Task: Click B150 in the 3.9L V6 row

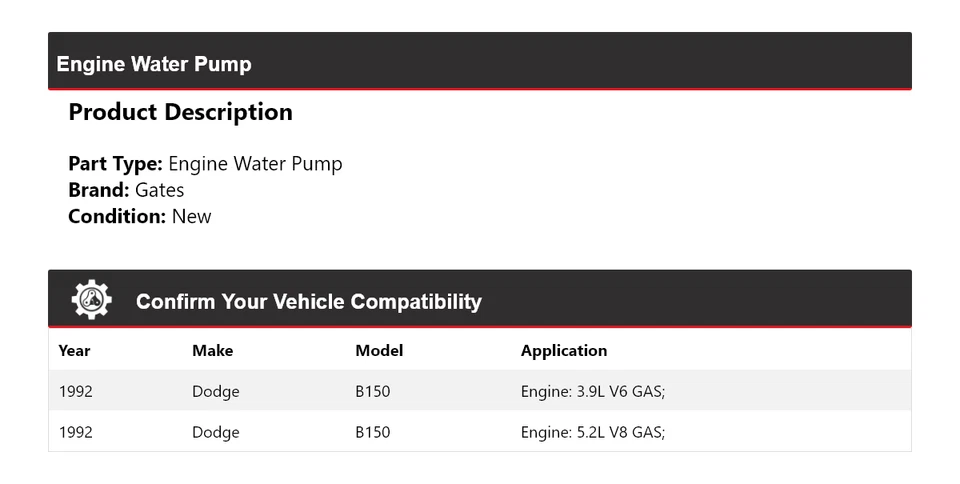Action: [x=372, y=392]
